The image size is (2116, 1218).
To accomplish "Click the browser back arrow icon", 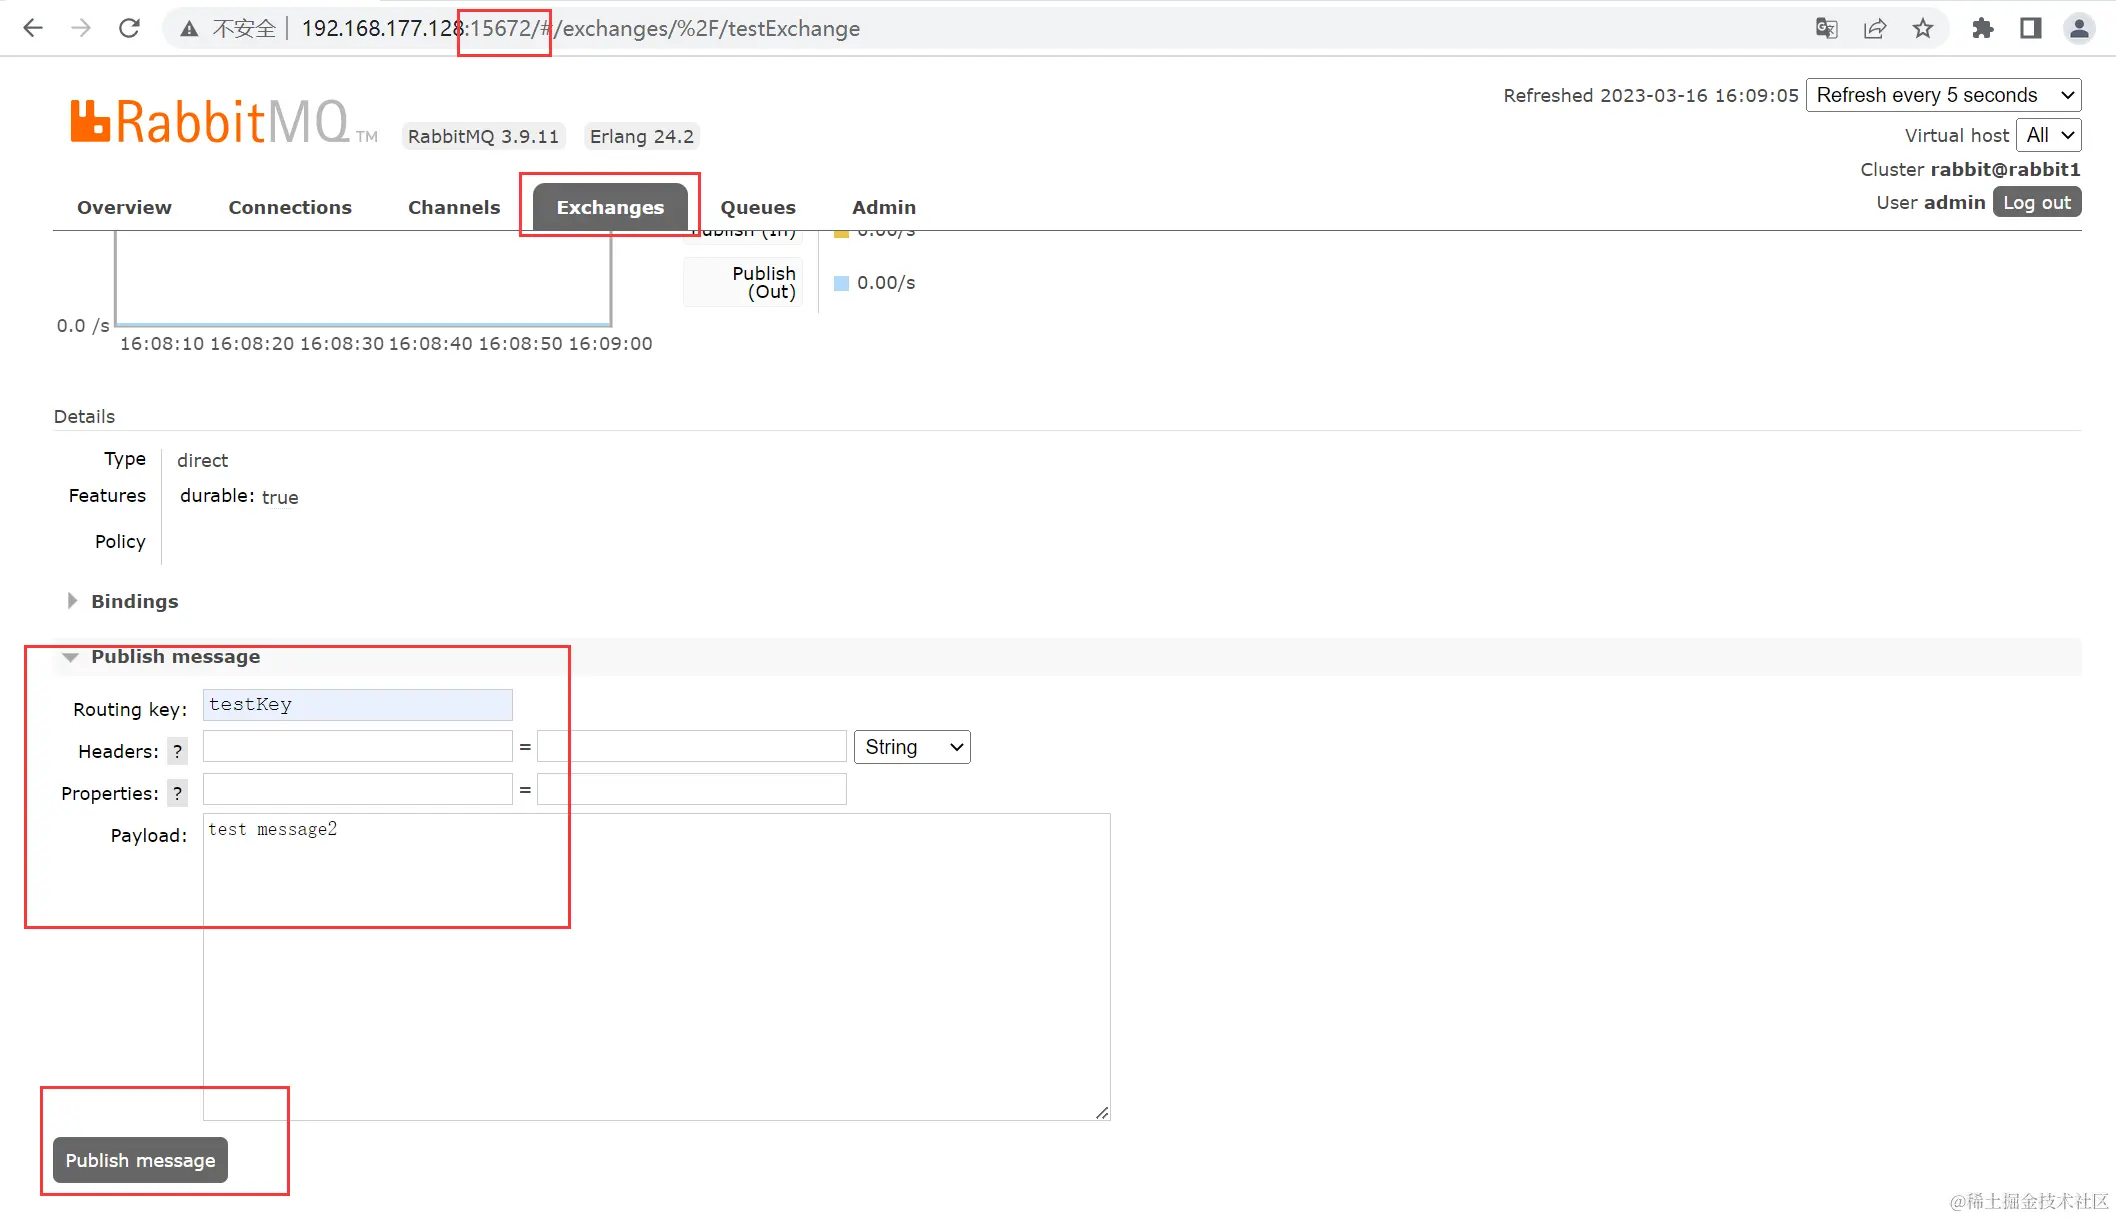I will pos(32,28).
